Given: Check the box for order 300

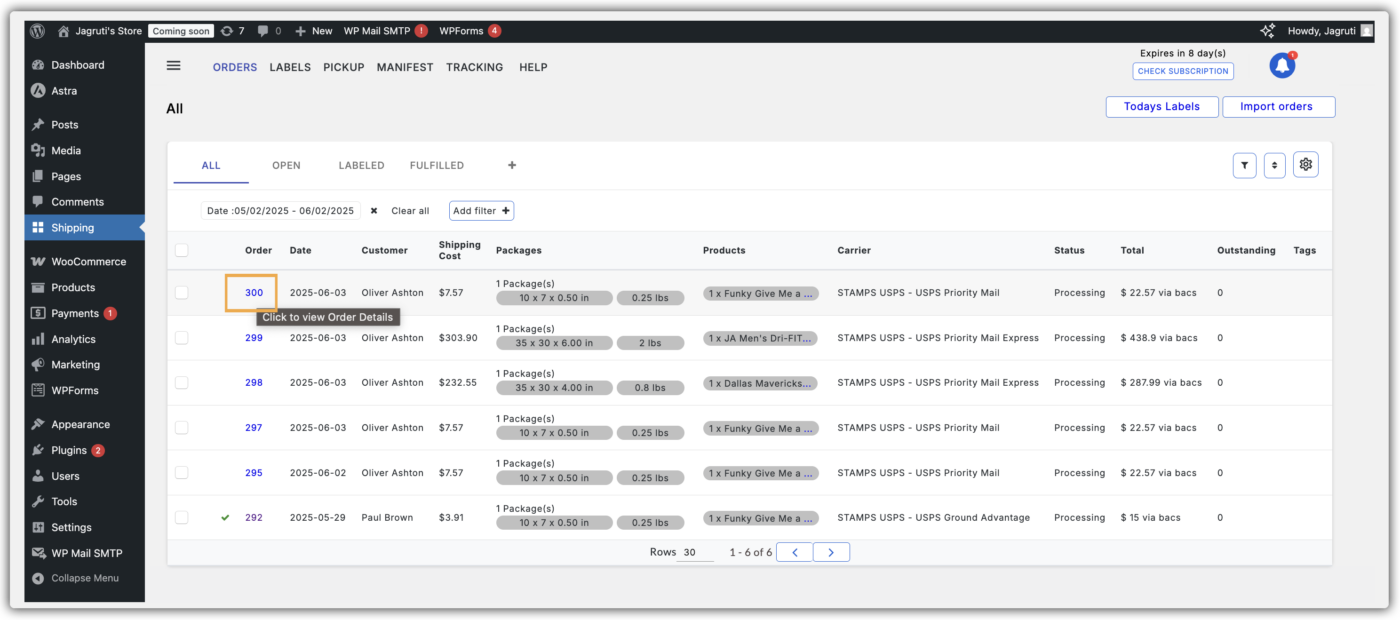Looking at the screenshot, I should pos(181,293).
